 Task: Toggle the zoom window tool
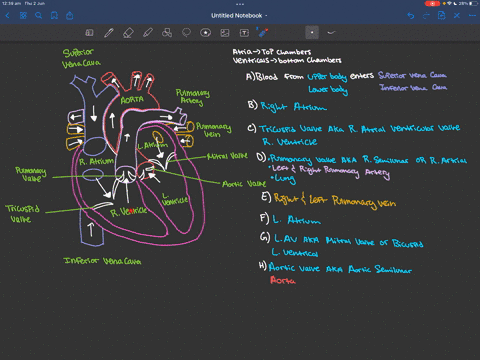point(89,33)
